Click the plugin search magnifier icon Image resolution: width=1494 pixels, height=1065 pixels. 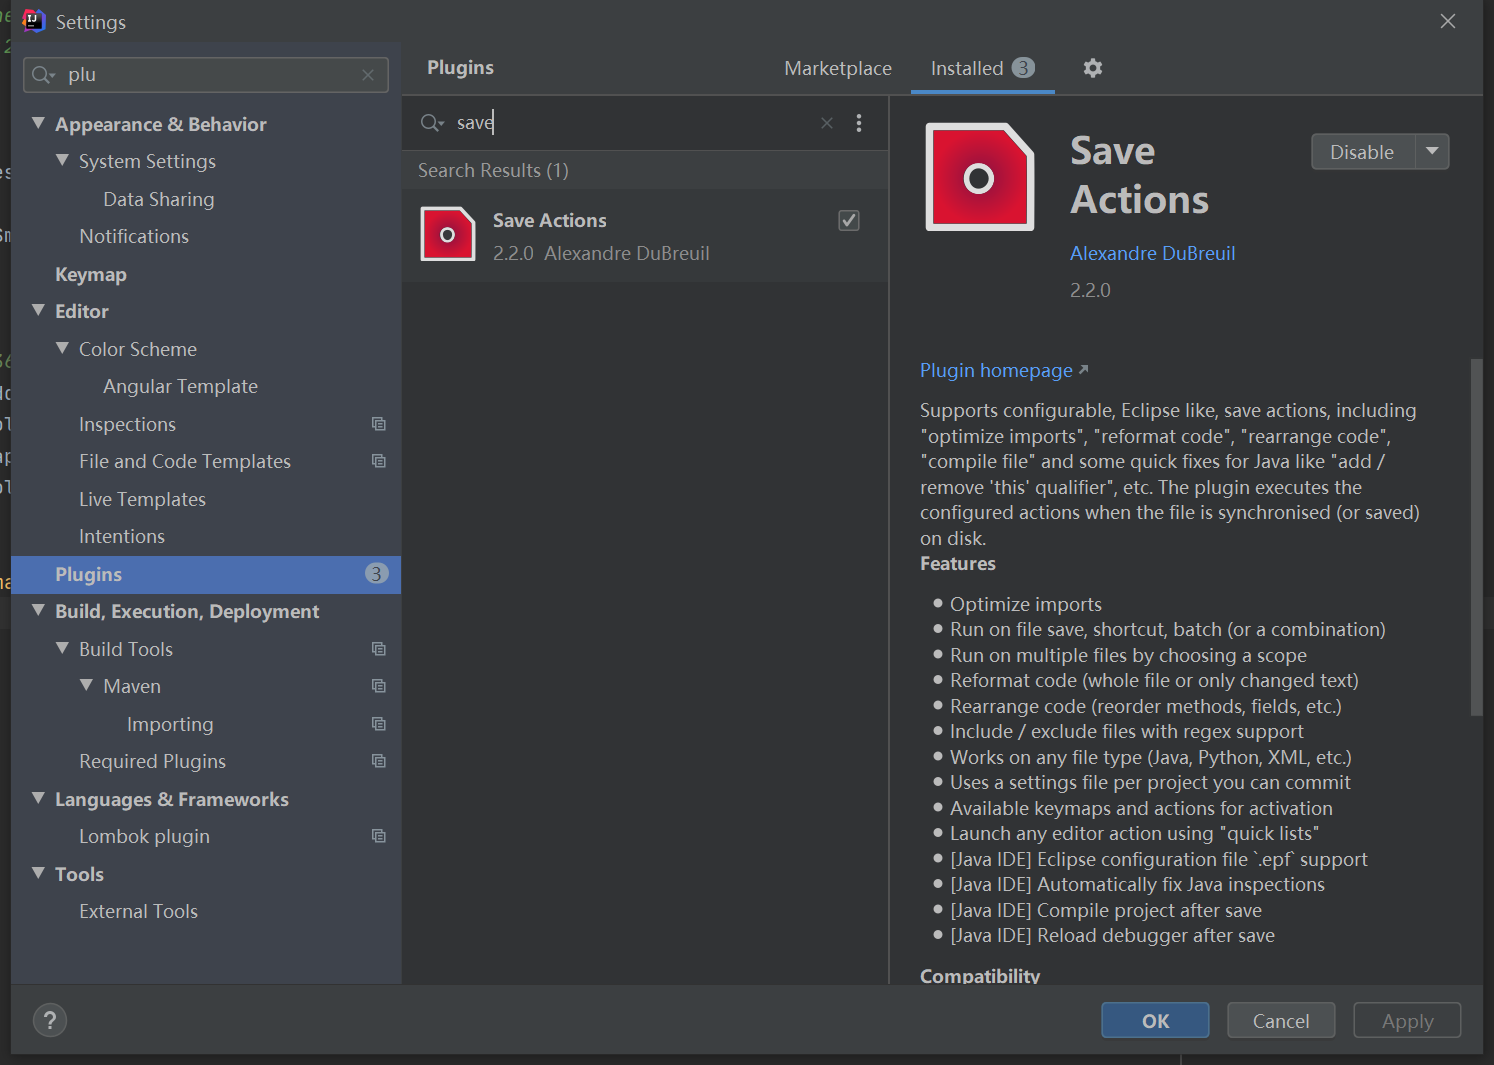(x=432, y=123)
